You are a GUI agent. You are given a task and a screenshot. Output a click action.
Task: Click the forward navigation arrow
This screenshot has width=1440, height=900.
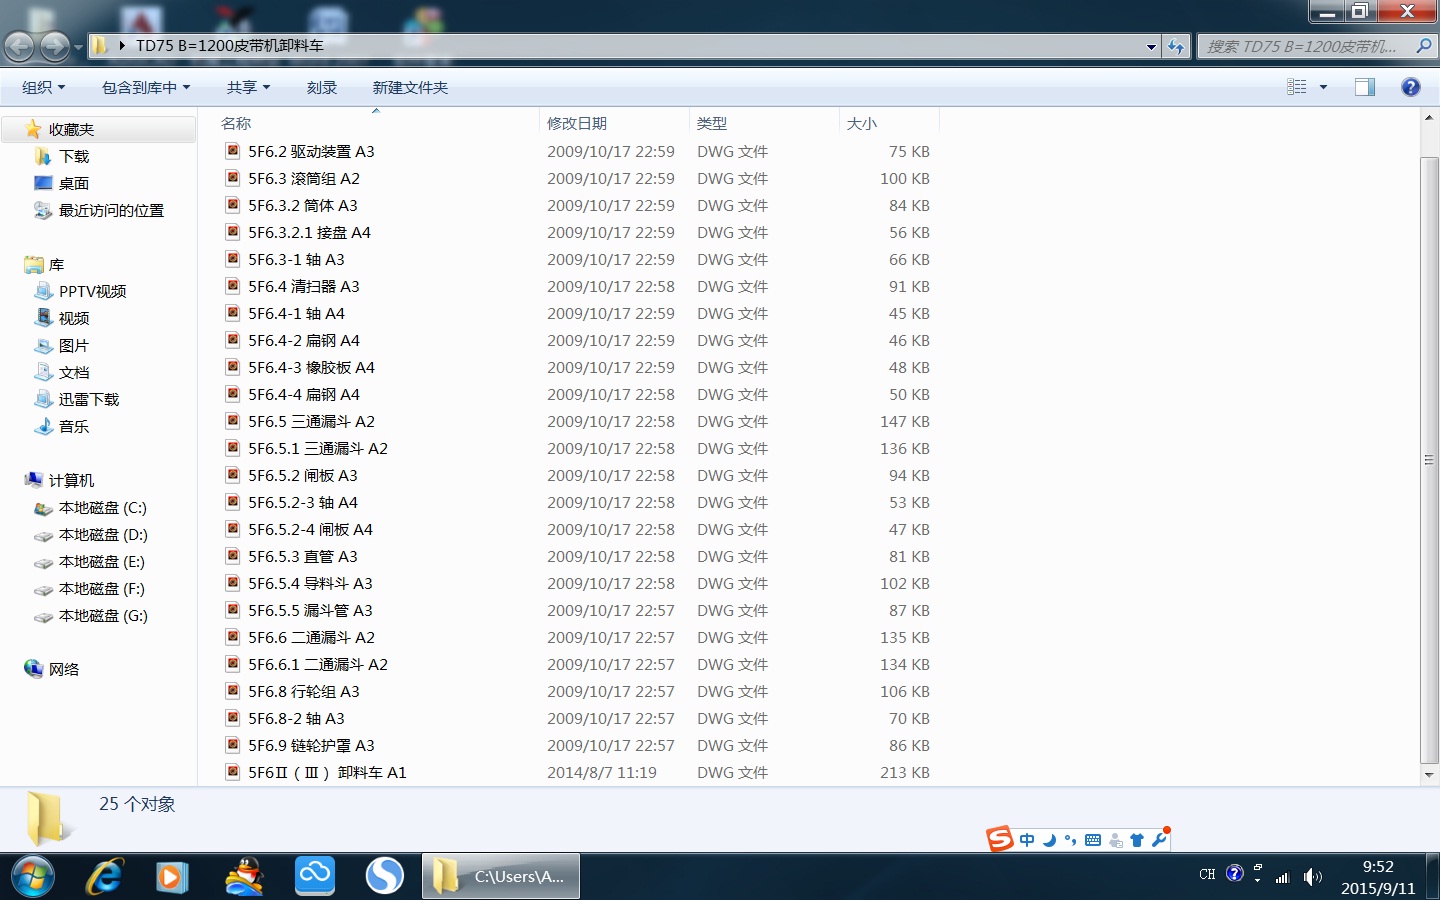(55, 46)
